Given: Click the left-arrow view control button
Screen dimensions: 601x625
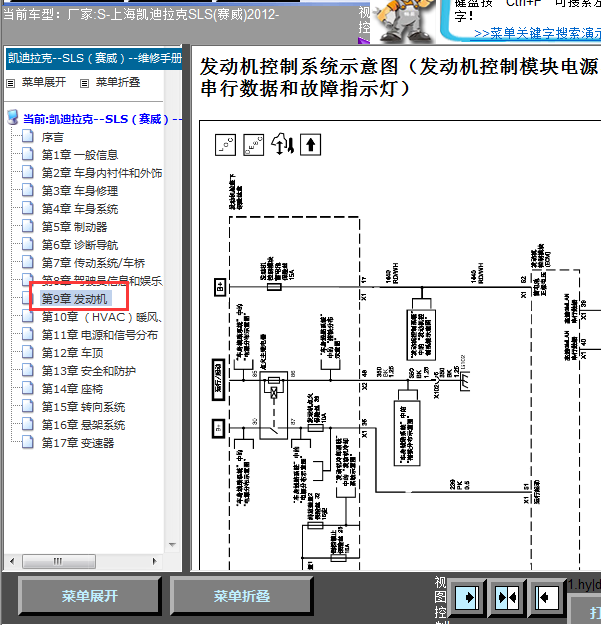Looking at the screenshot, I should click(x=547, y=597).
